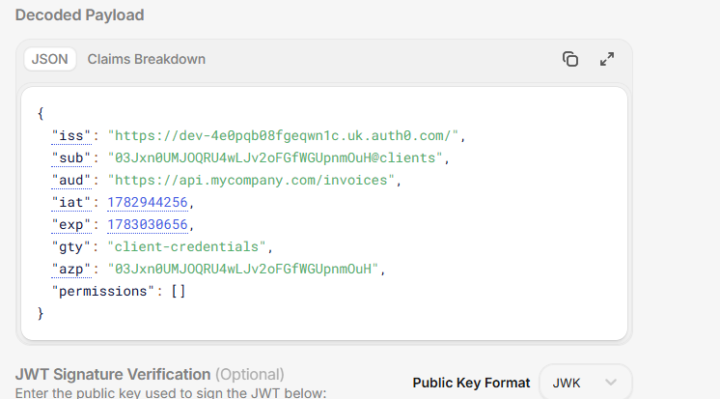
Task: Click the "sub" claim key
Action: tap(71, 158)
